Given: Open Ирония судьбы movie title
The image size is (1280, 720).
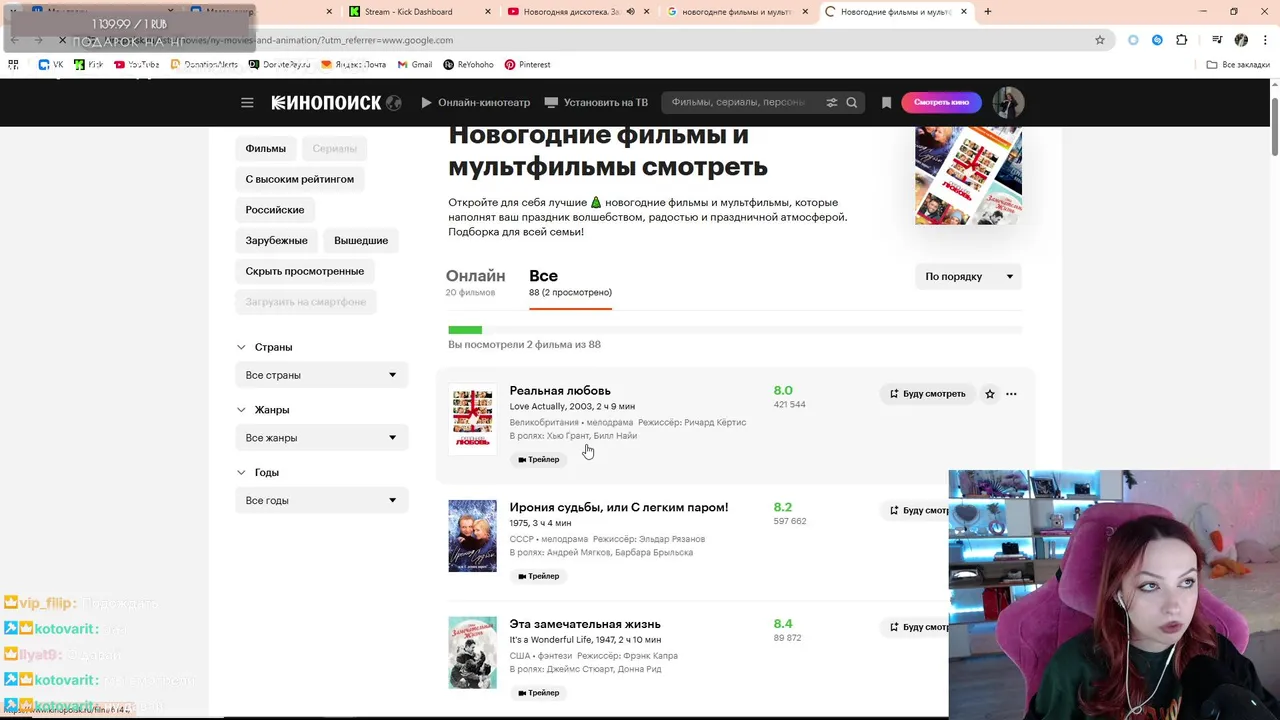Looking at the screenshot, I should [619, 507].
